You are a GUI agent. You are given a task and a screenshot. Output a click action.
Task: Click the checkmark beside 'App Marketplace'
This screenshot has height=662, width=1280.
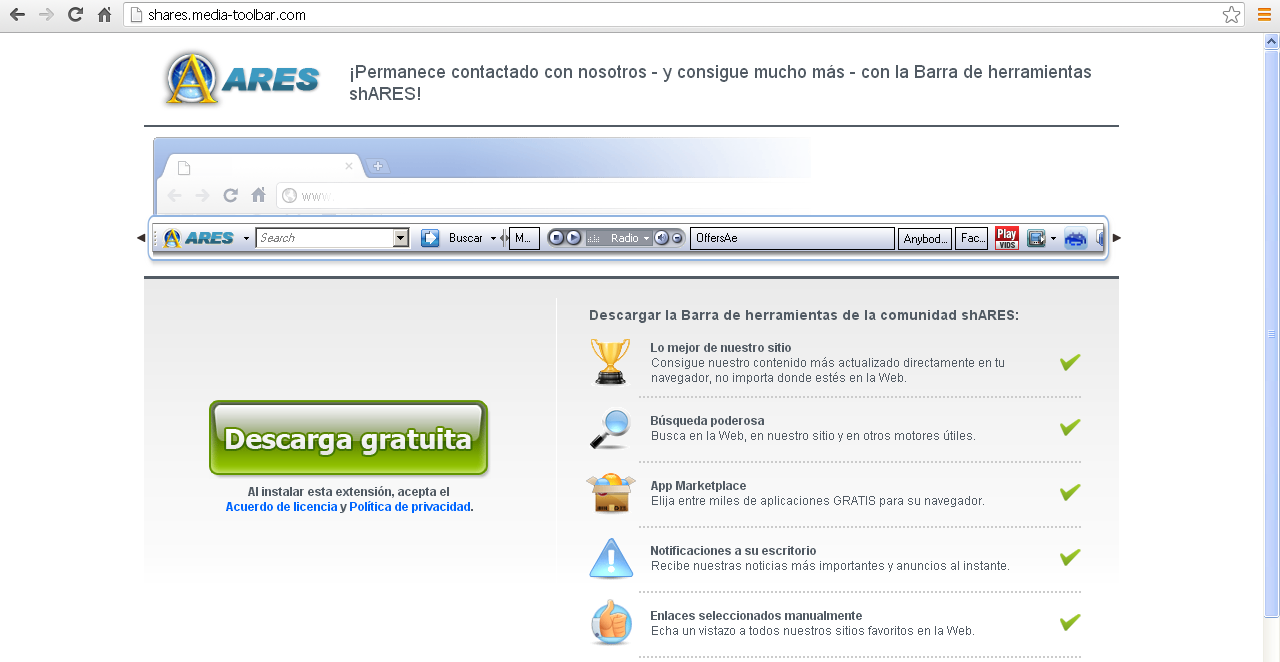pyautogui.click(x=1070, y=492)
